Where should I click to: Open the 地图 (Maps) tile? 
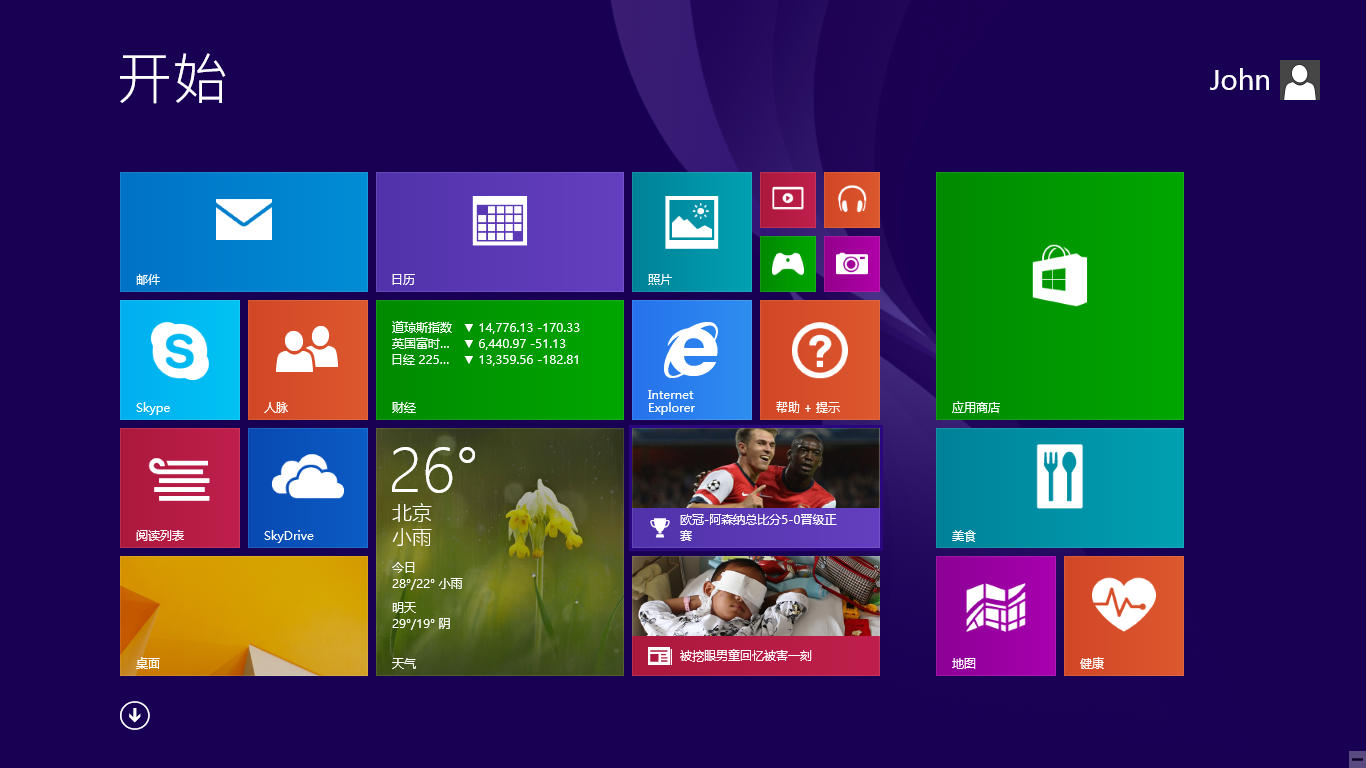pyautogui.click(x=995, y=615)
